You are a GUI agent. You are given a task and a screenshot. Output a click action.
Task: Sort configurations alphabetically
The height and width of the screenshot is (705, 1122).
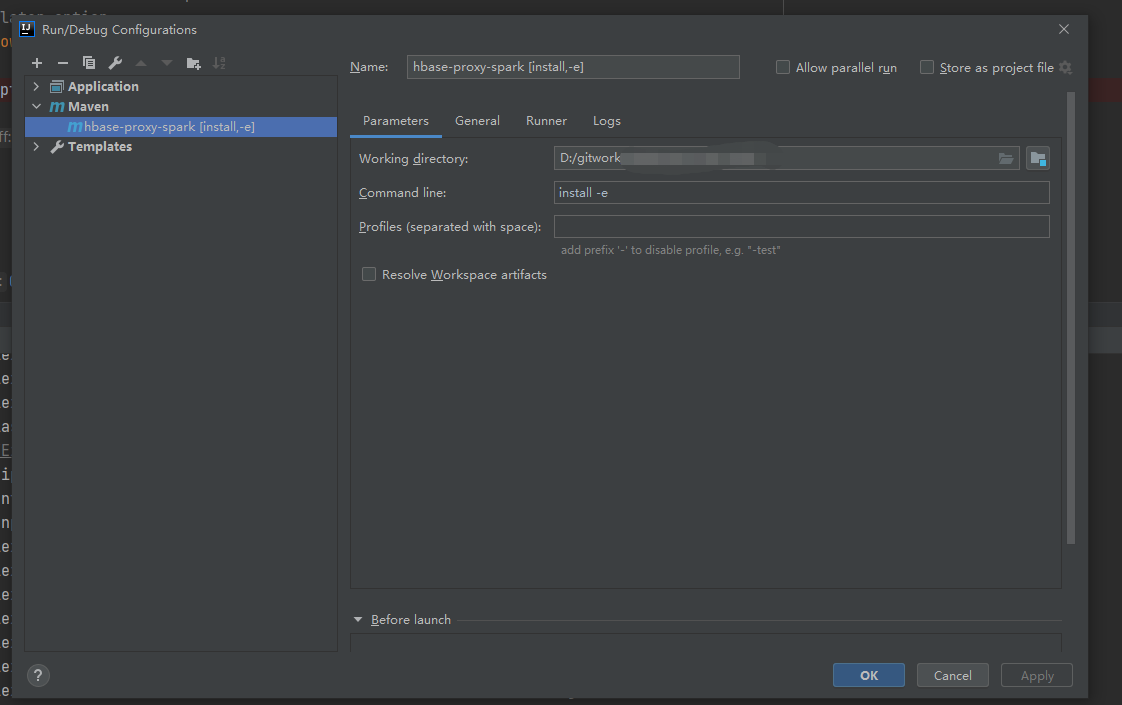pyautogui.click(x=219, y=62)
